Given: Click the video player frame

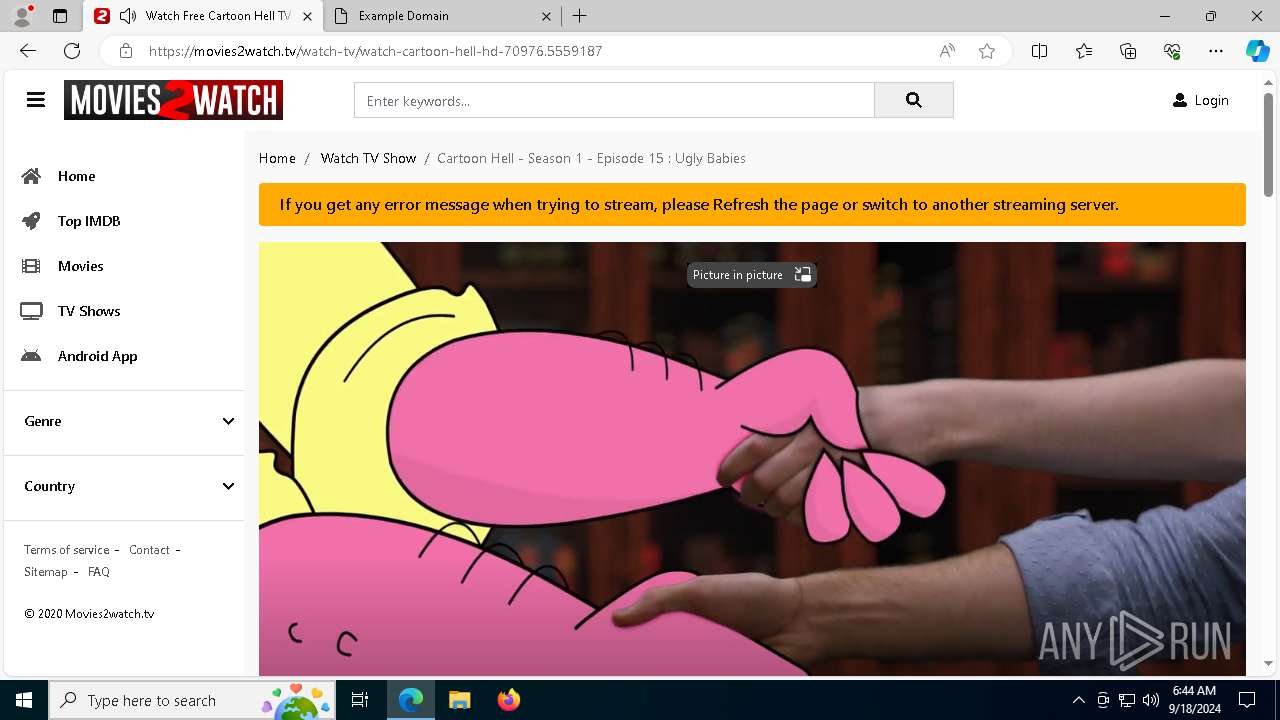Looking at the screenshot, I should (752, 459).
